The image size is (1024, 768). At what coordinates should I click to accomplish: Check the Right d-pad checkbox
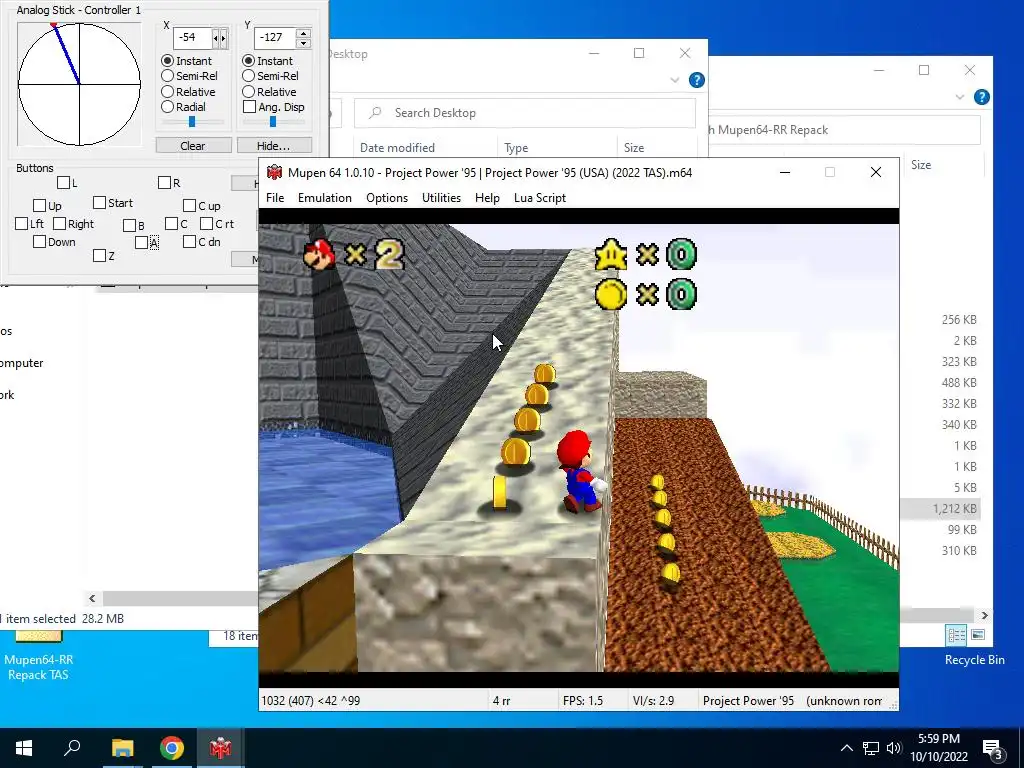(59, 224)
